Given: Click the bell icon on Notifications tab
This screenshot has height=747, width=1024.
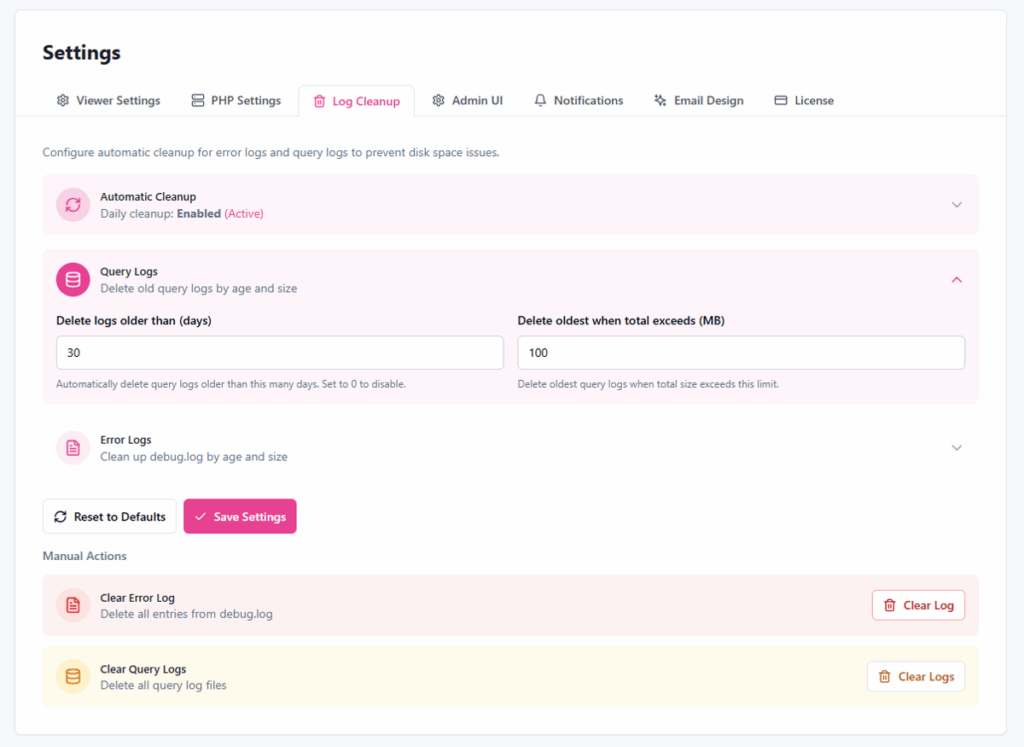Looking at the screenshot, I should [x=540, y=101].
